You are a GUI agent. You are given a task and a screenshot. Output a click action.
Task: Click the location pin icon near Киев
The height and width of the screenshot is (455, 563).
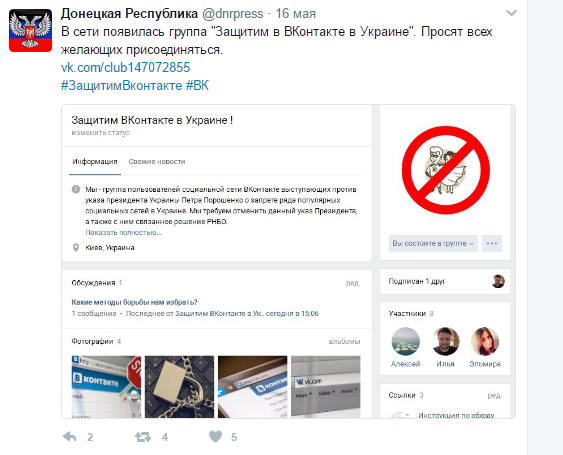pyautogui.click(x=76, y=247)
